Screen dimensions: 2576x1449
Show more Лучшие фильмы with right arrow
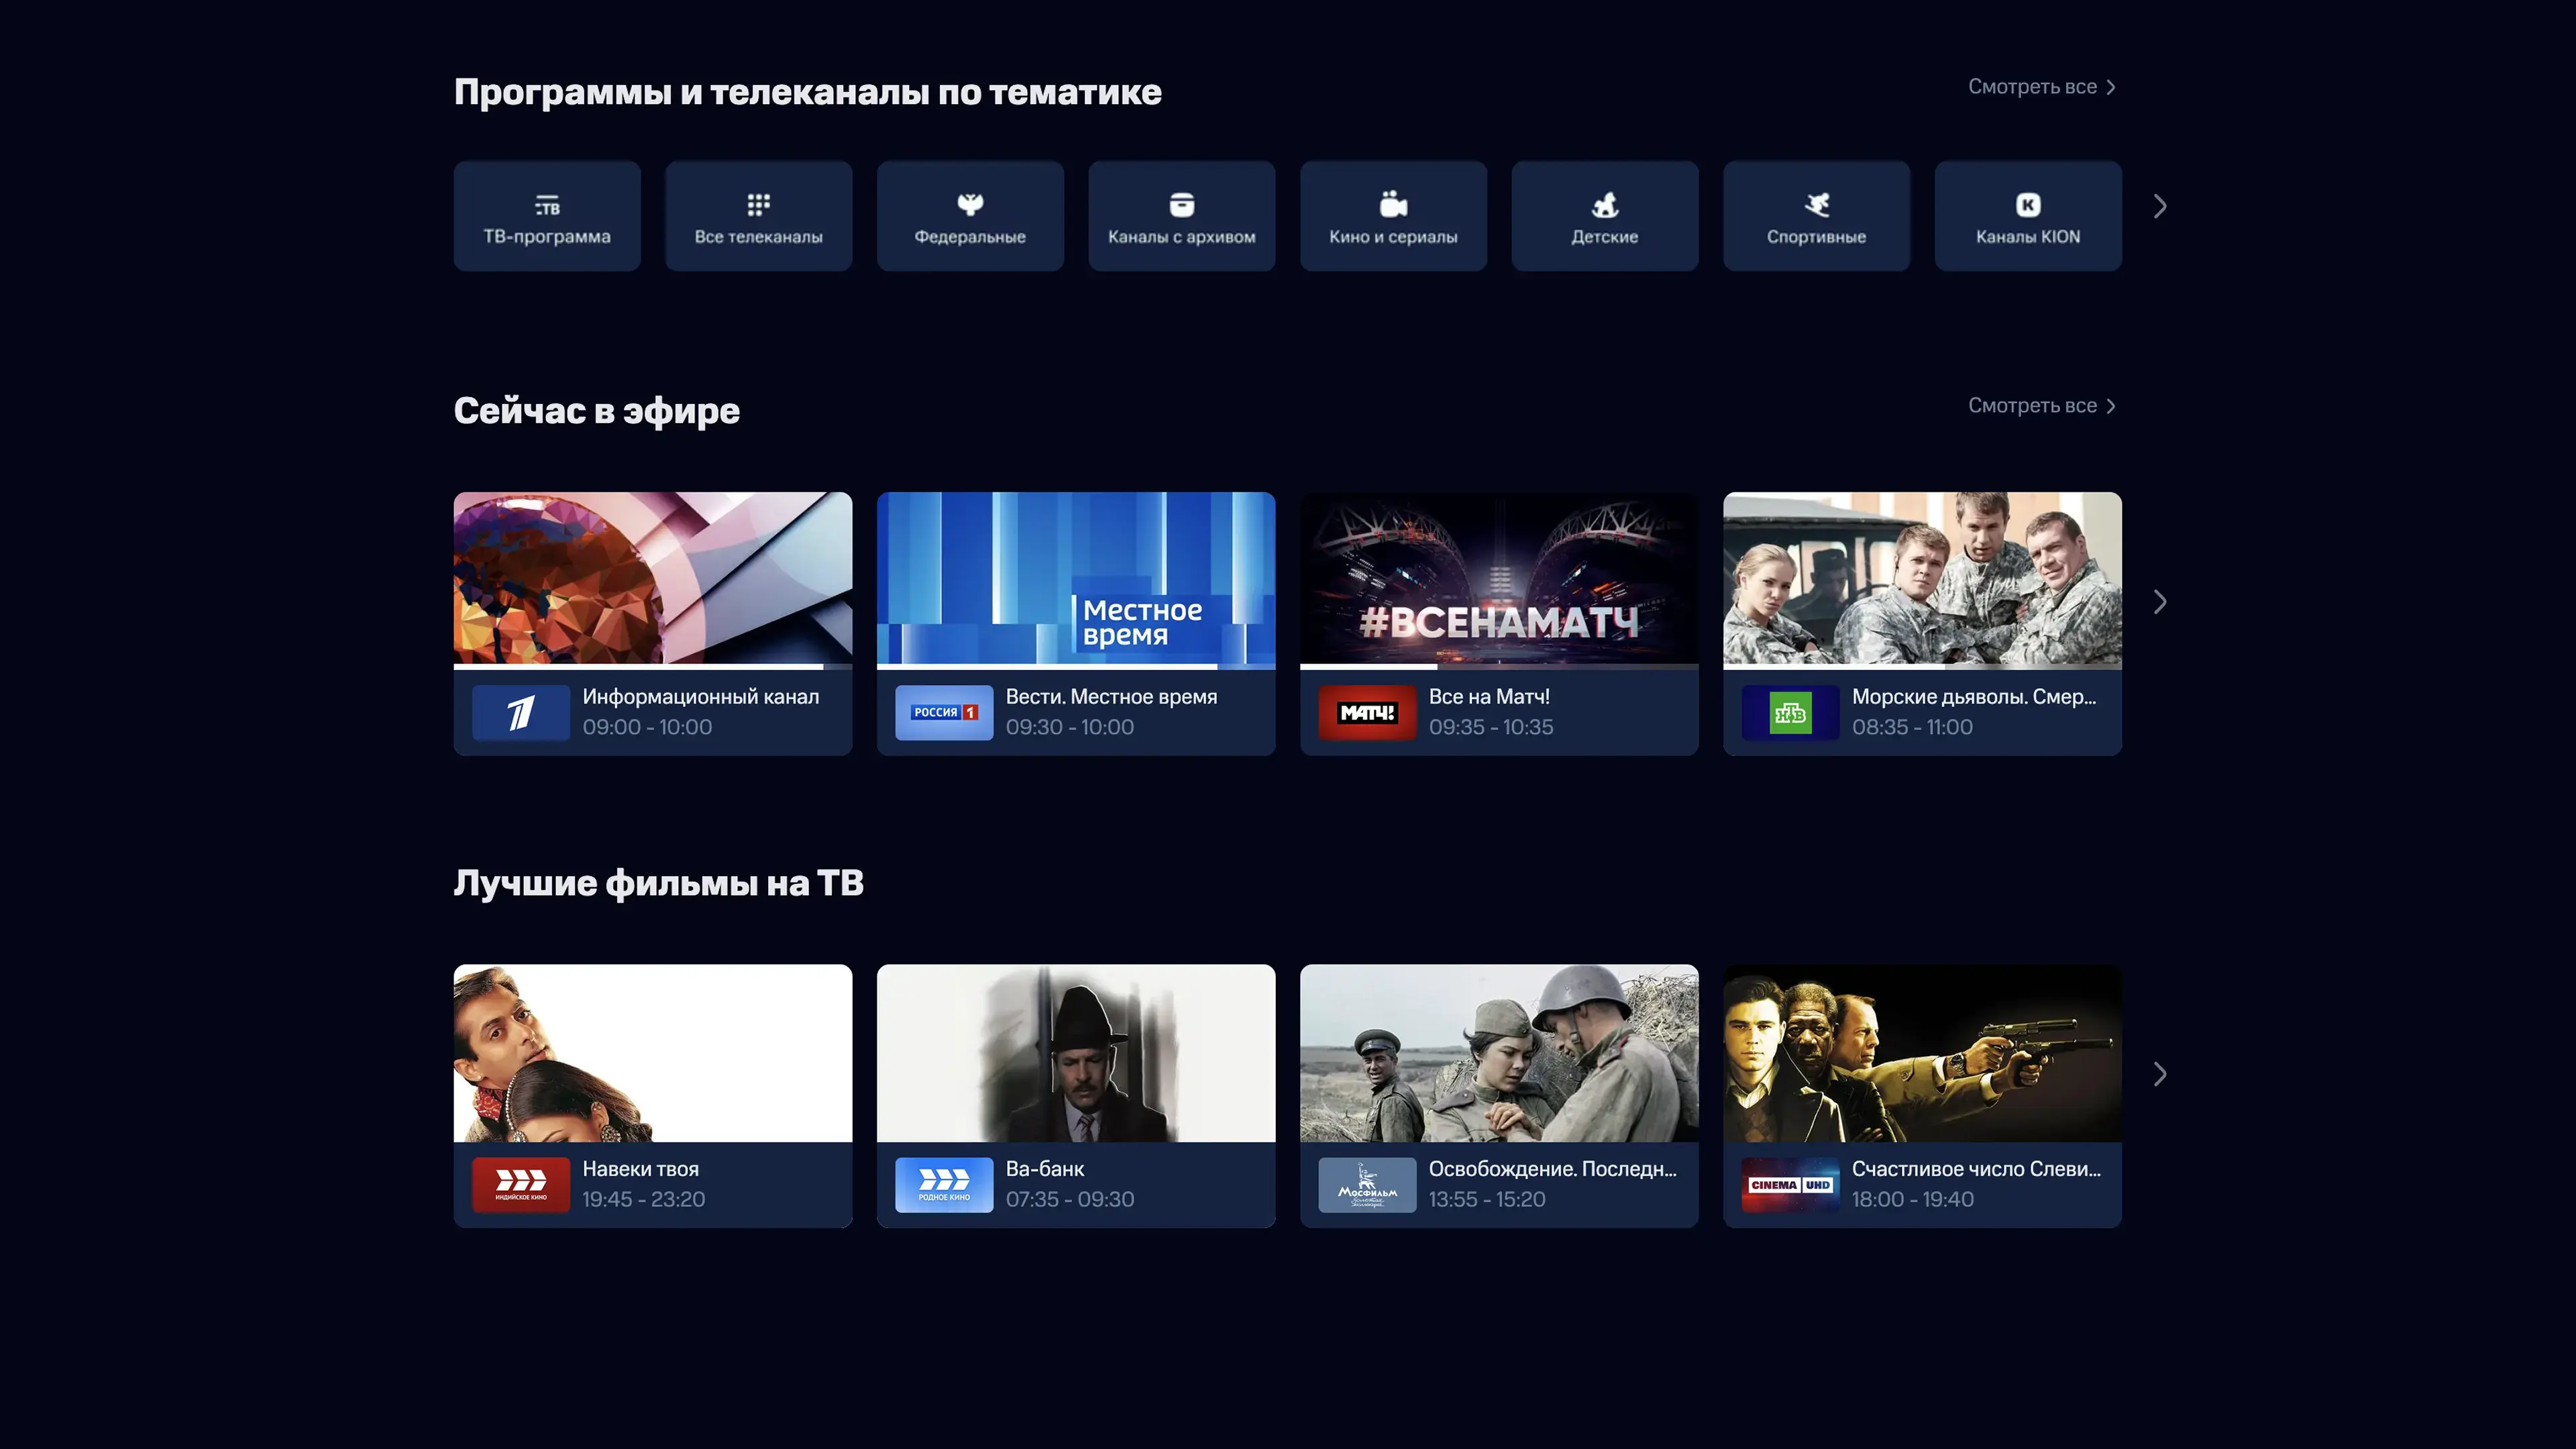(2159, 1074)
